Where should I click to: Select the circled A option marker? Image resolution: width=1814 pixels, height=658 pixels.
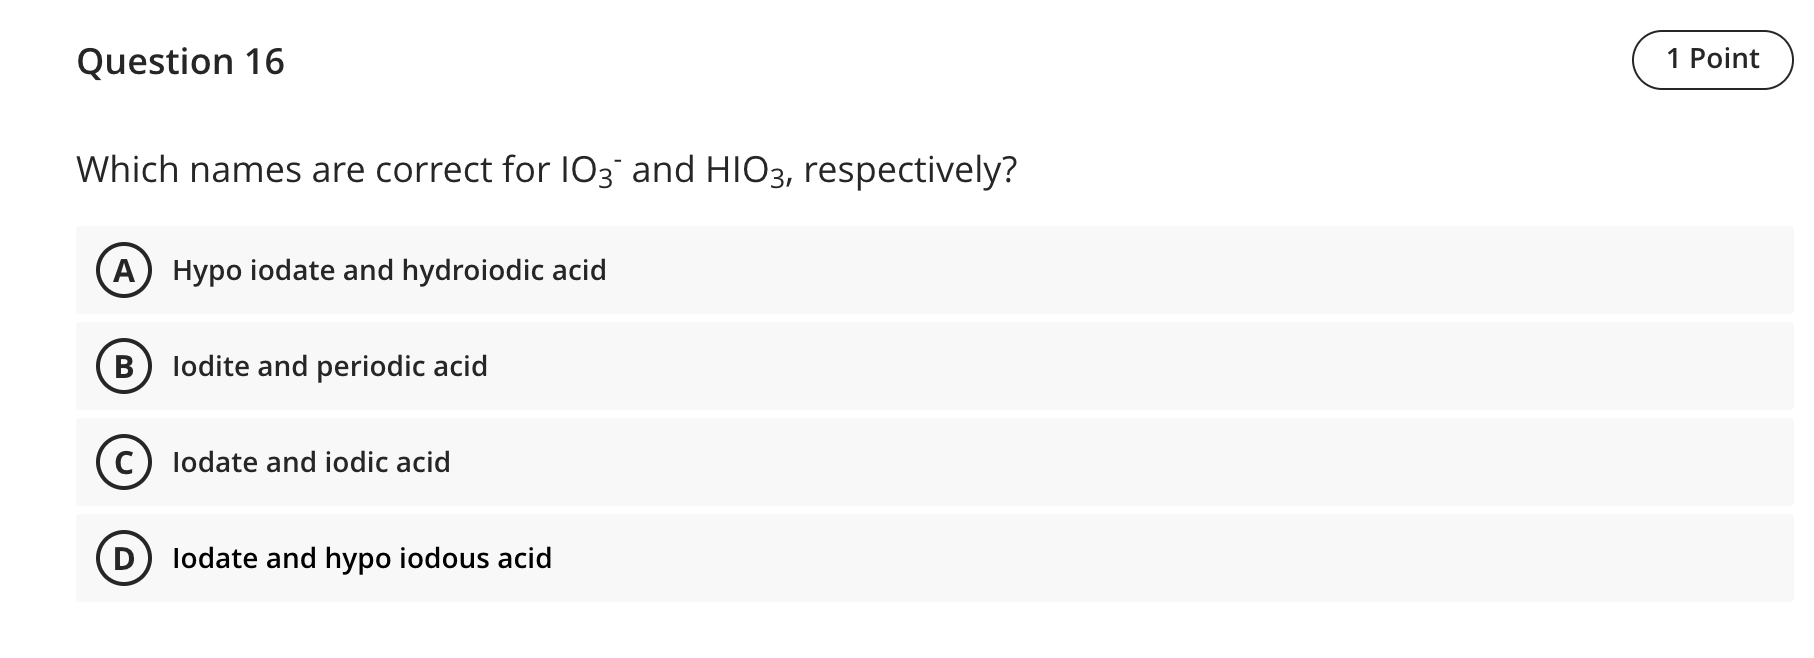click(x=123, y=270)
